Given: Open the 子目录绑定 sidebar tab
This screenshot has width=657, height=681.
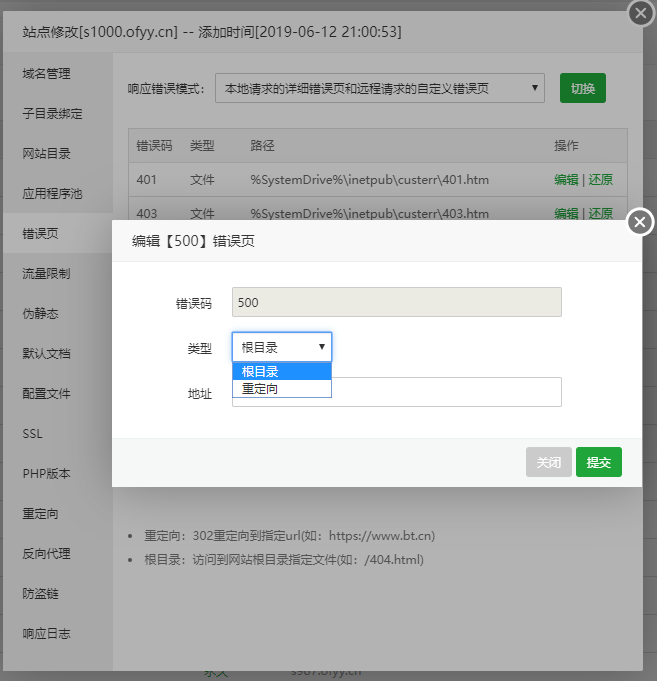Looking at the screenshot, I should 58,113.
